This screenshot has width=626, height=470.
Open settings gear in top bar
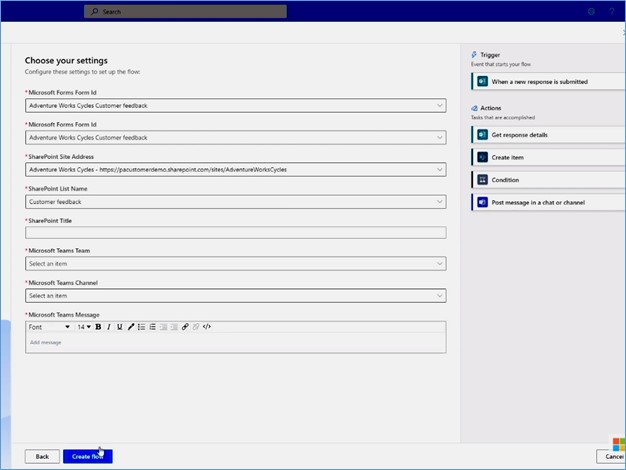(x=591, y=12)
